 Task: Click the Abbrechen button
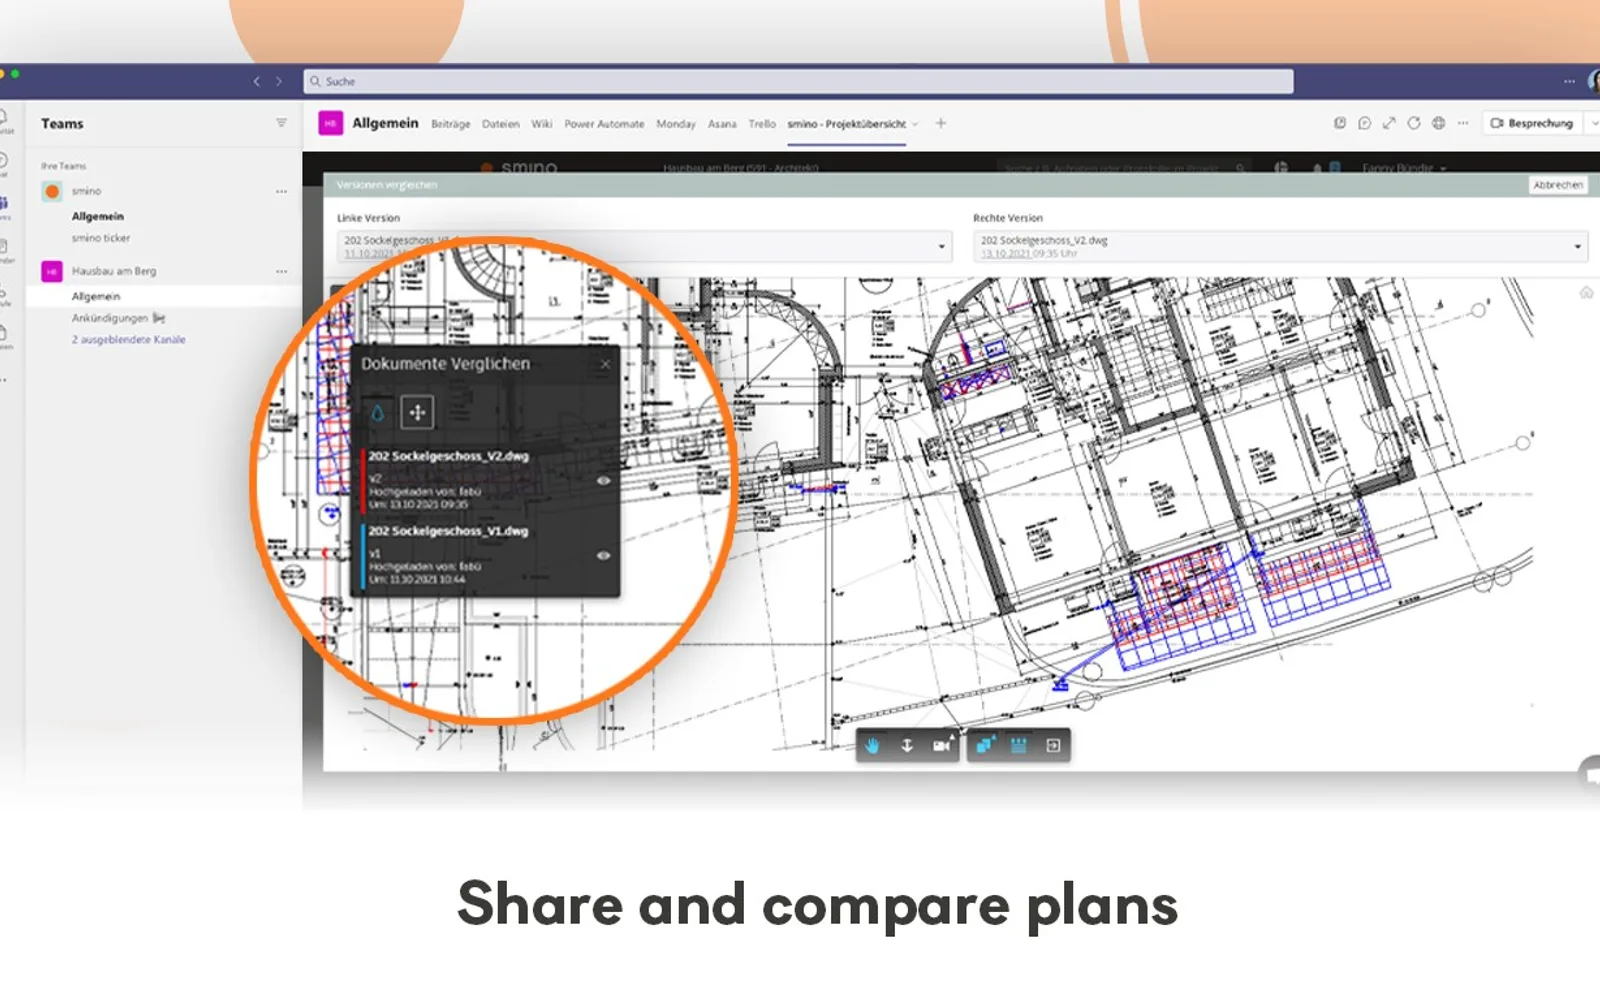[x=1558, y=185]
